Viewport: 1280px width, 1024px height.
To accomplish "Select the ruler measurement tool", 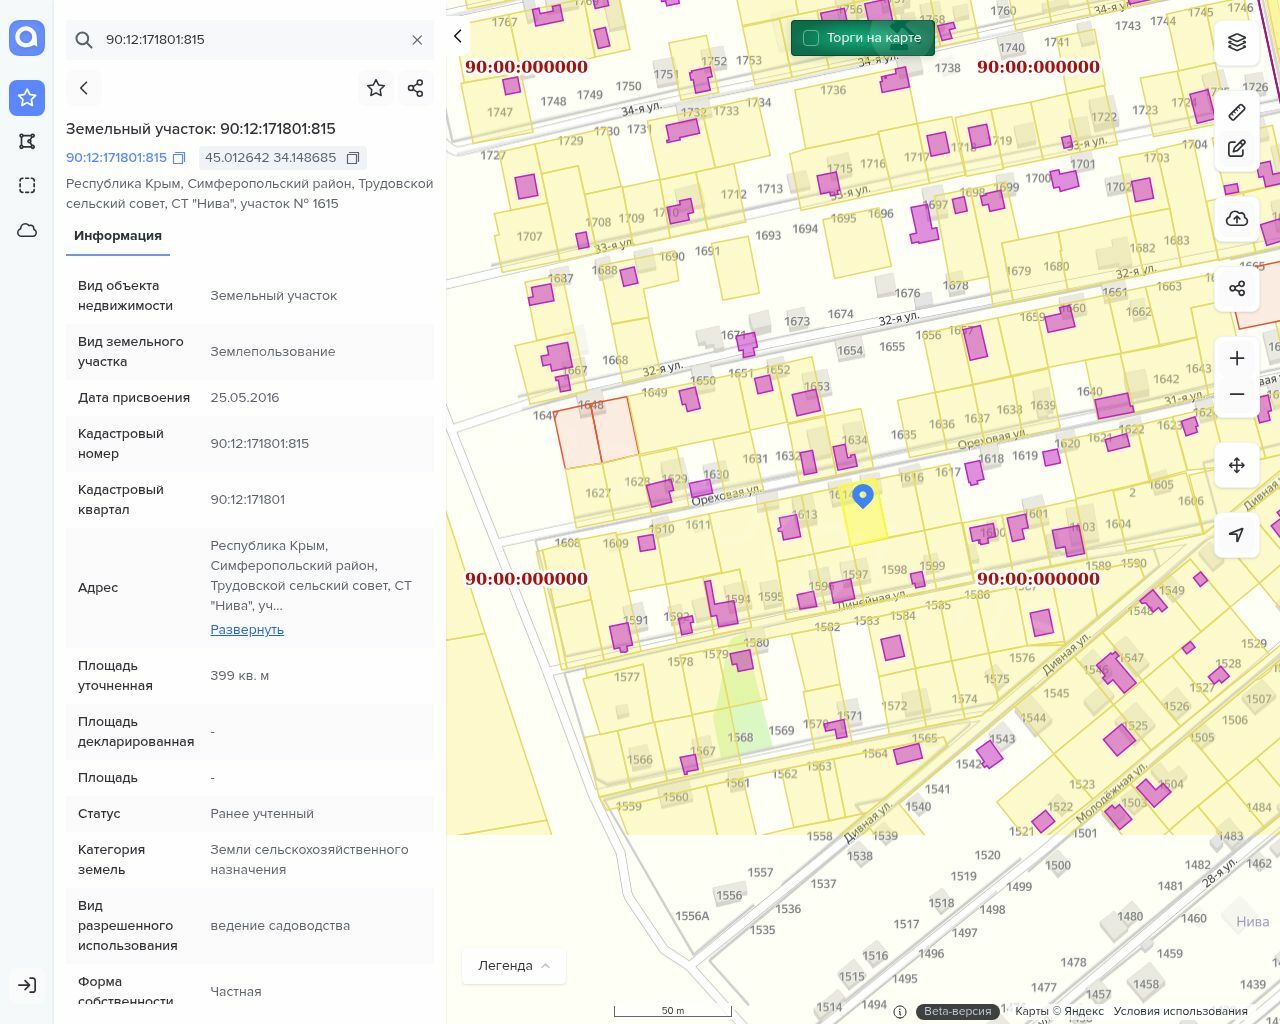I will click(x=1237, y=112).
